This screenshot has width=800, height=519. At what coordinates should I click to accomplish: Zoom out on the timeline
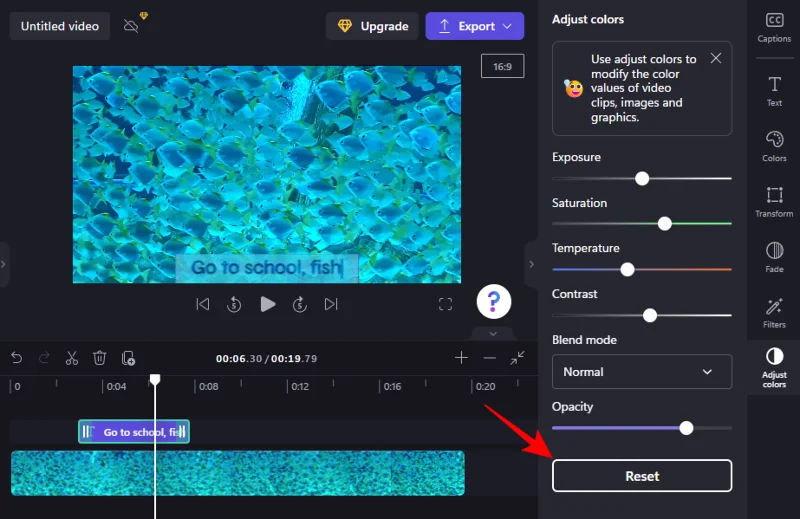489,358
